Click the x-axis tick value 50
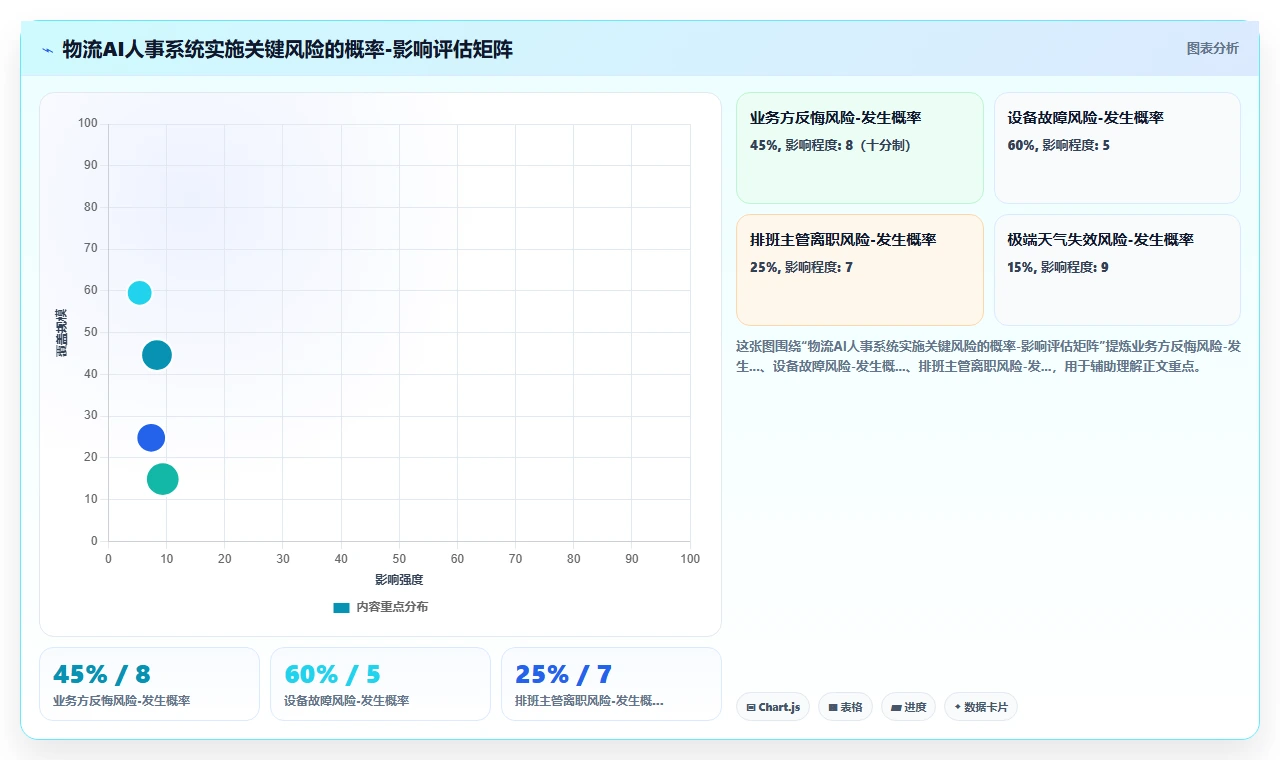The height and width of the screenshot is (760, 1280). point(399,558)
